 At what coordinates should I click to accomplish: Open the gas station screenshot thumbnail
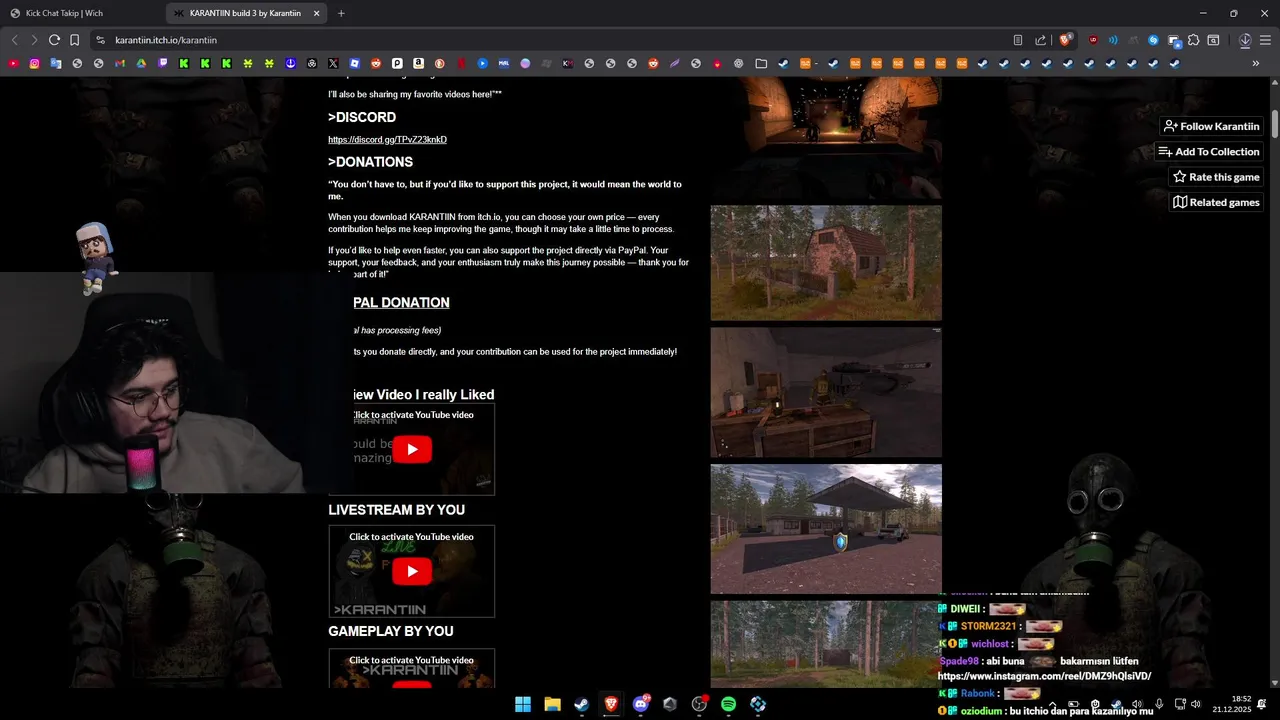(x=826, y=529)
